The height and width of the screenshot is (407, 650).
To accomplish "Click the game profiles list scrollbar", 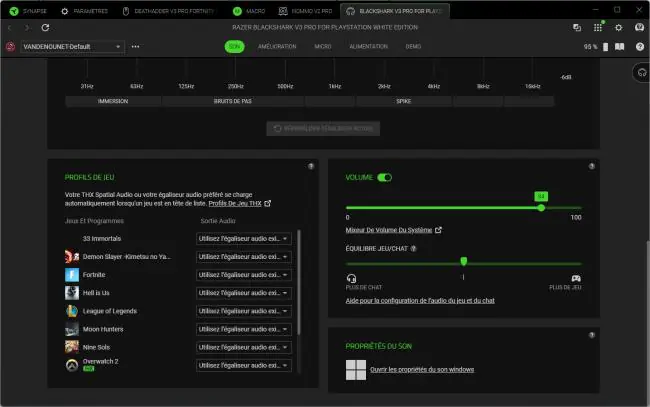I will pos(298,282).
